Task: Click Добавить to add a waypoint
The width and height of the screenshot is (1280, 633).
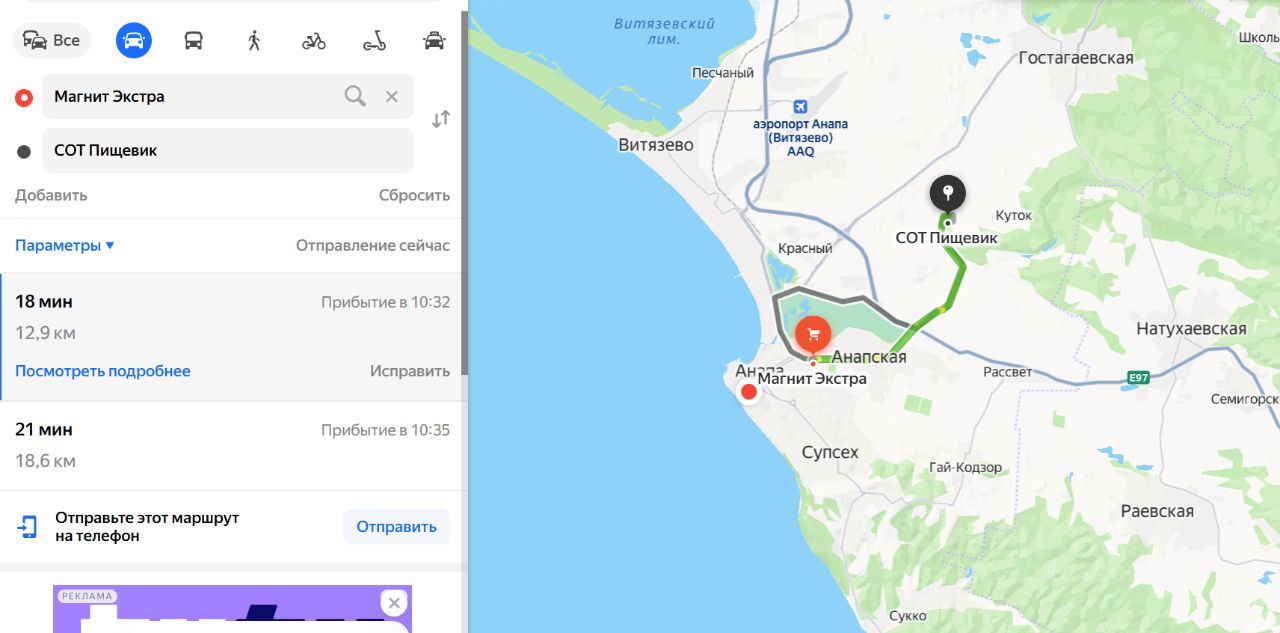Action: point(51,195)
